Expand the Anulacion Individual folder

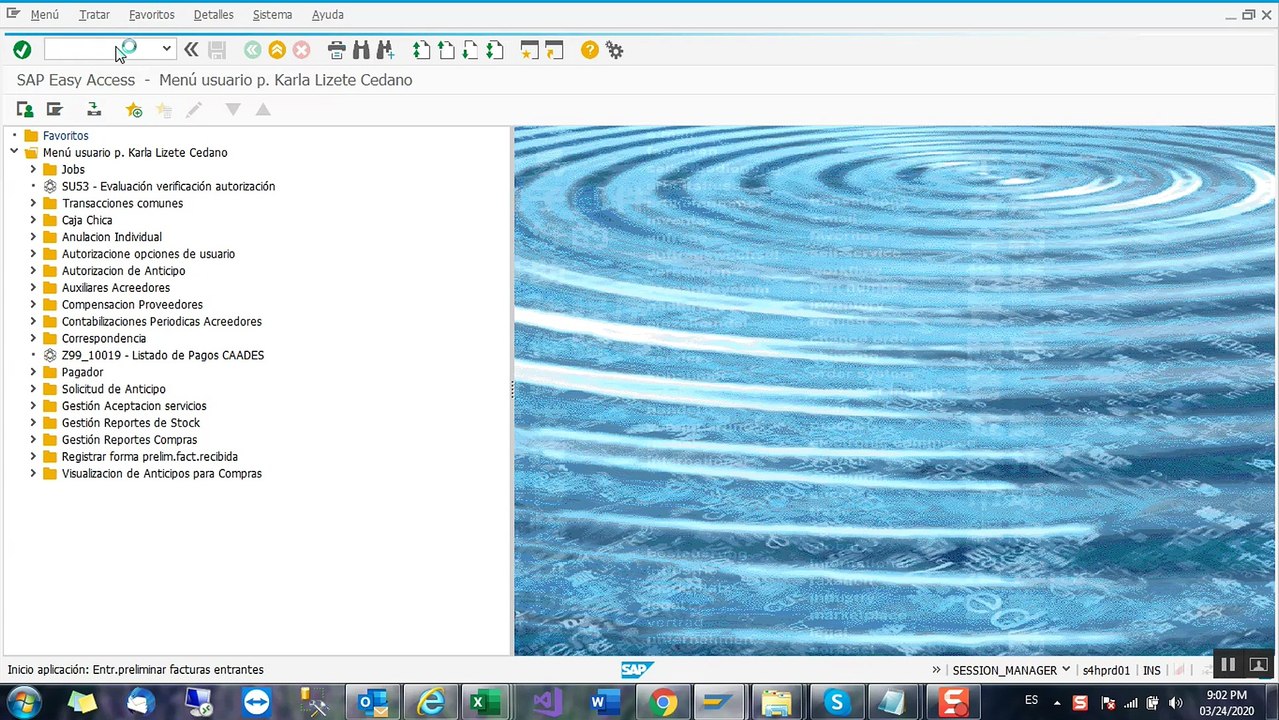pos(33,237)
